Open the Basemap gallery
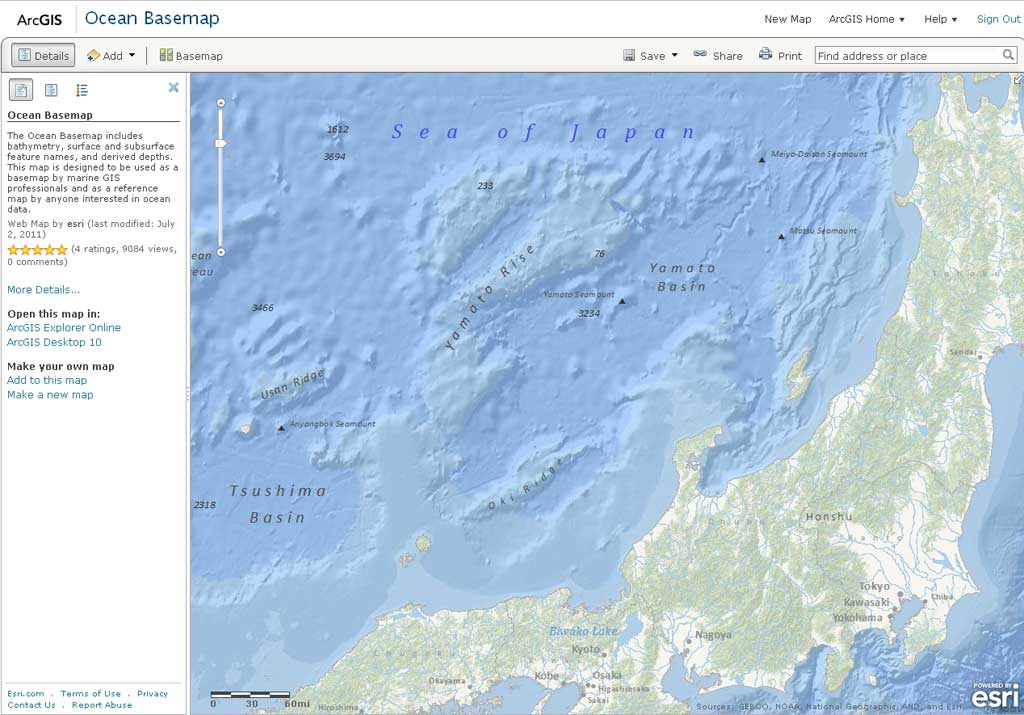 tap(191, 56)
